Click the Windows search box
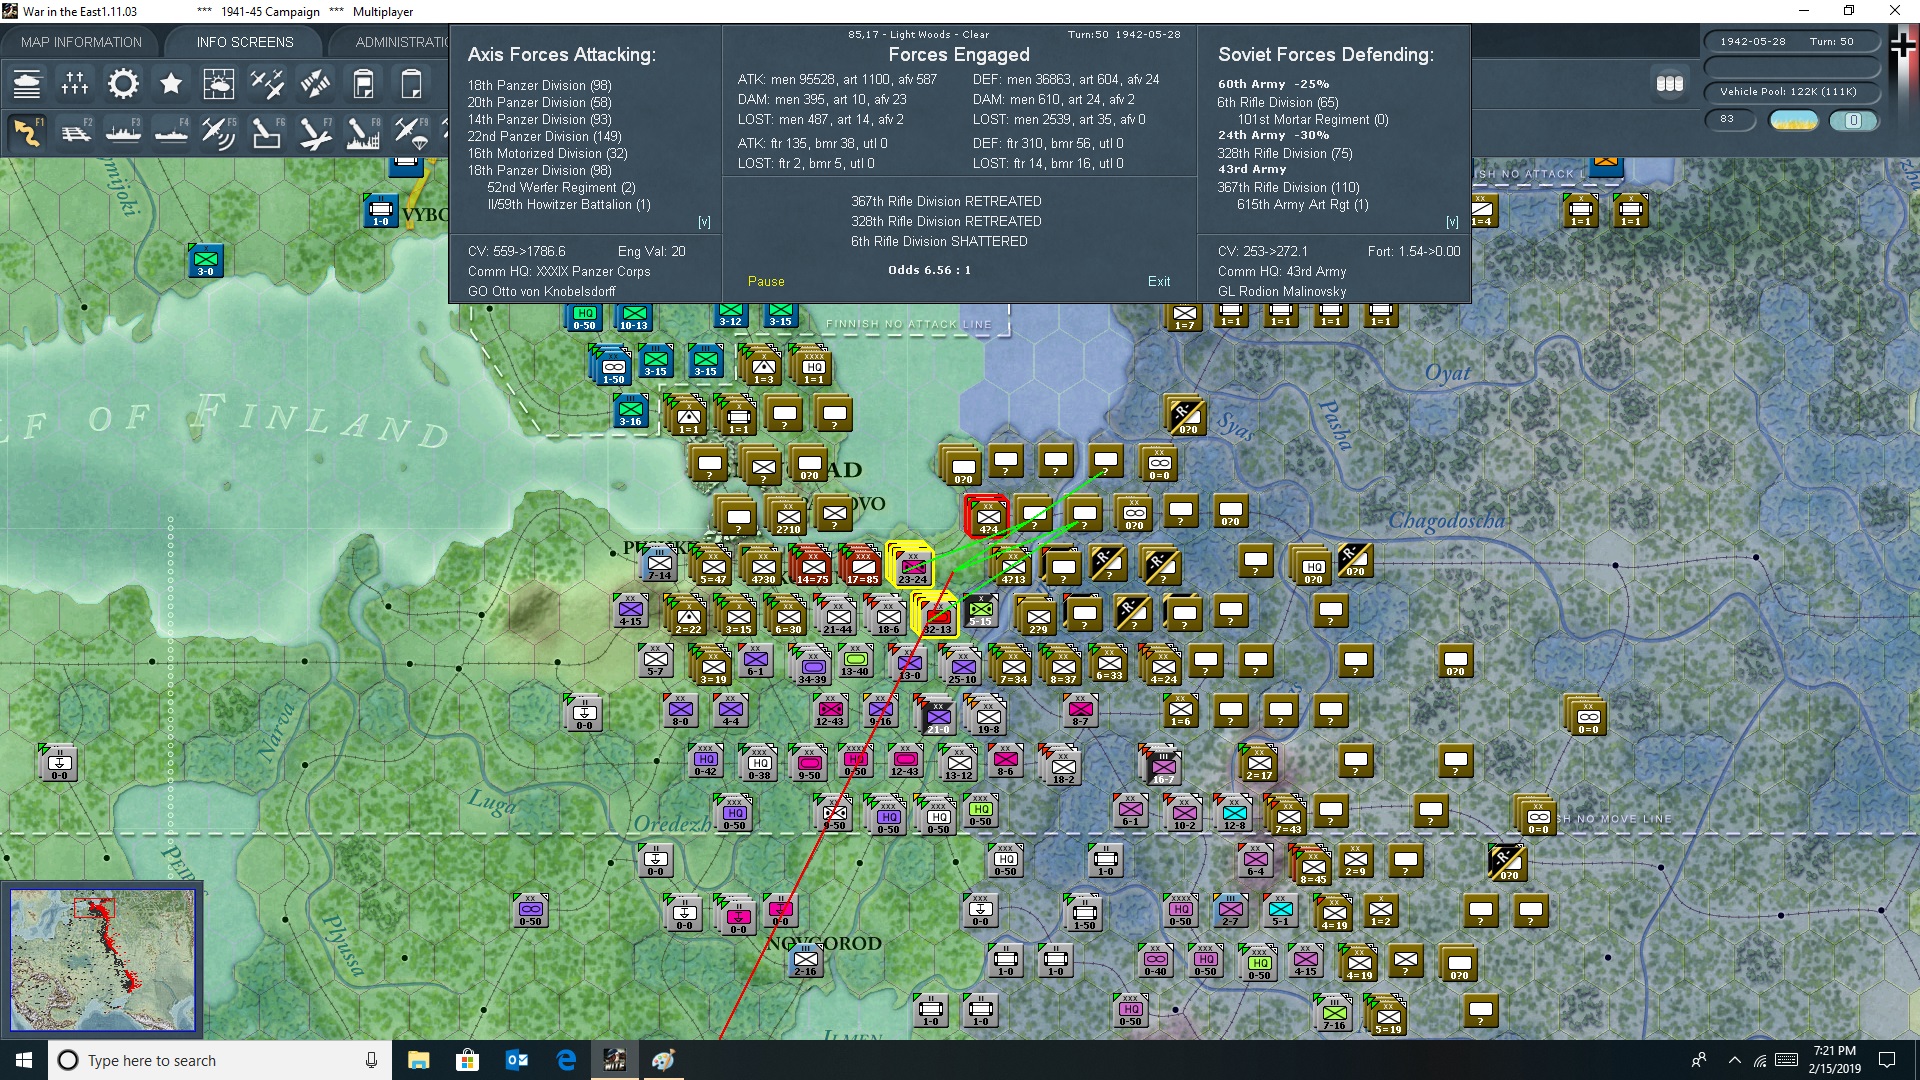This screenshot has width=1920, height=1080. point(219,1060)
